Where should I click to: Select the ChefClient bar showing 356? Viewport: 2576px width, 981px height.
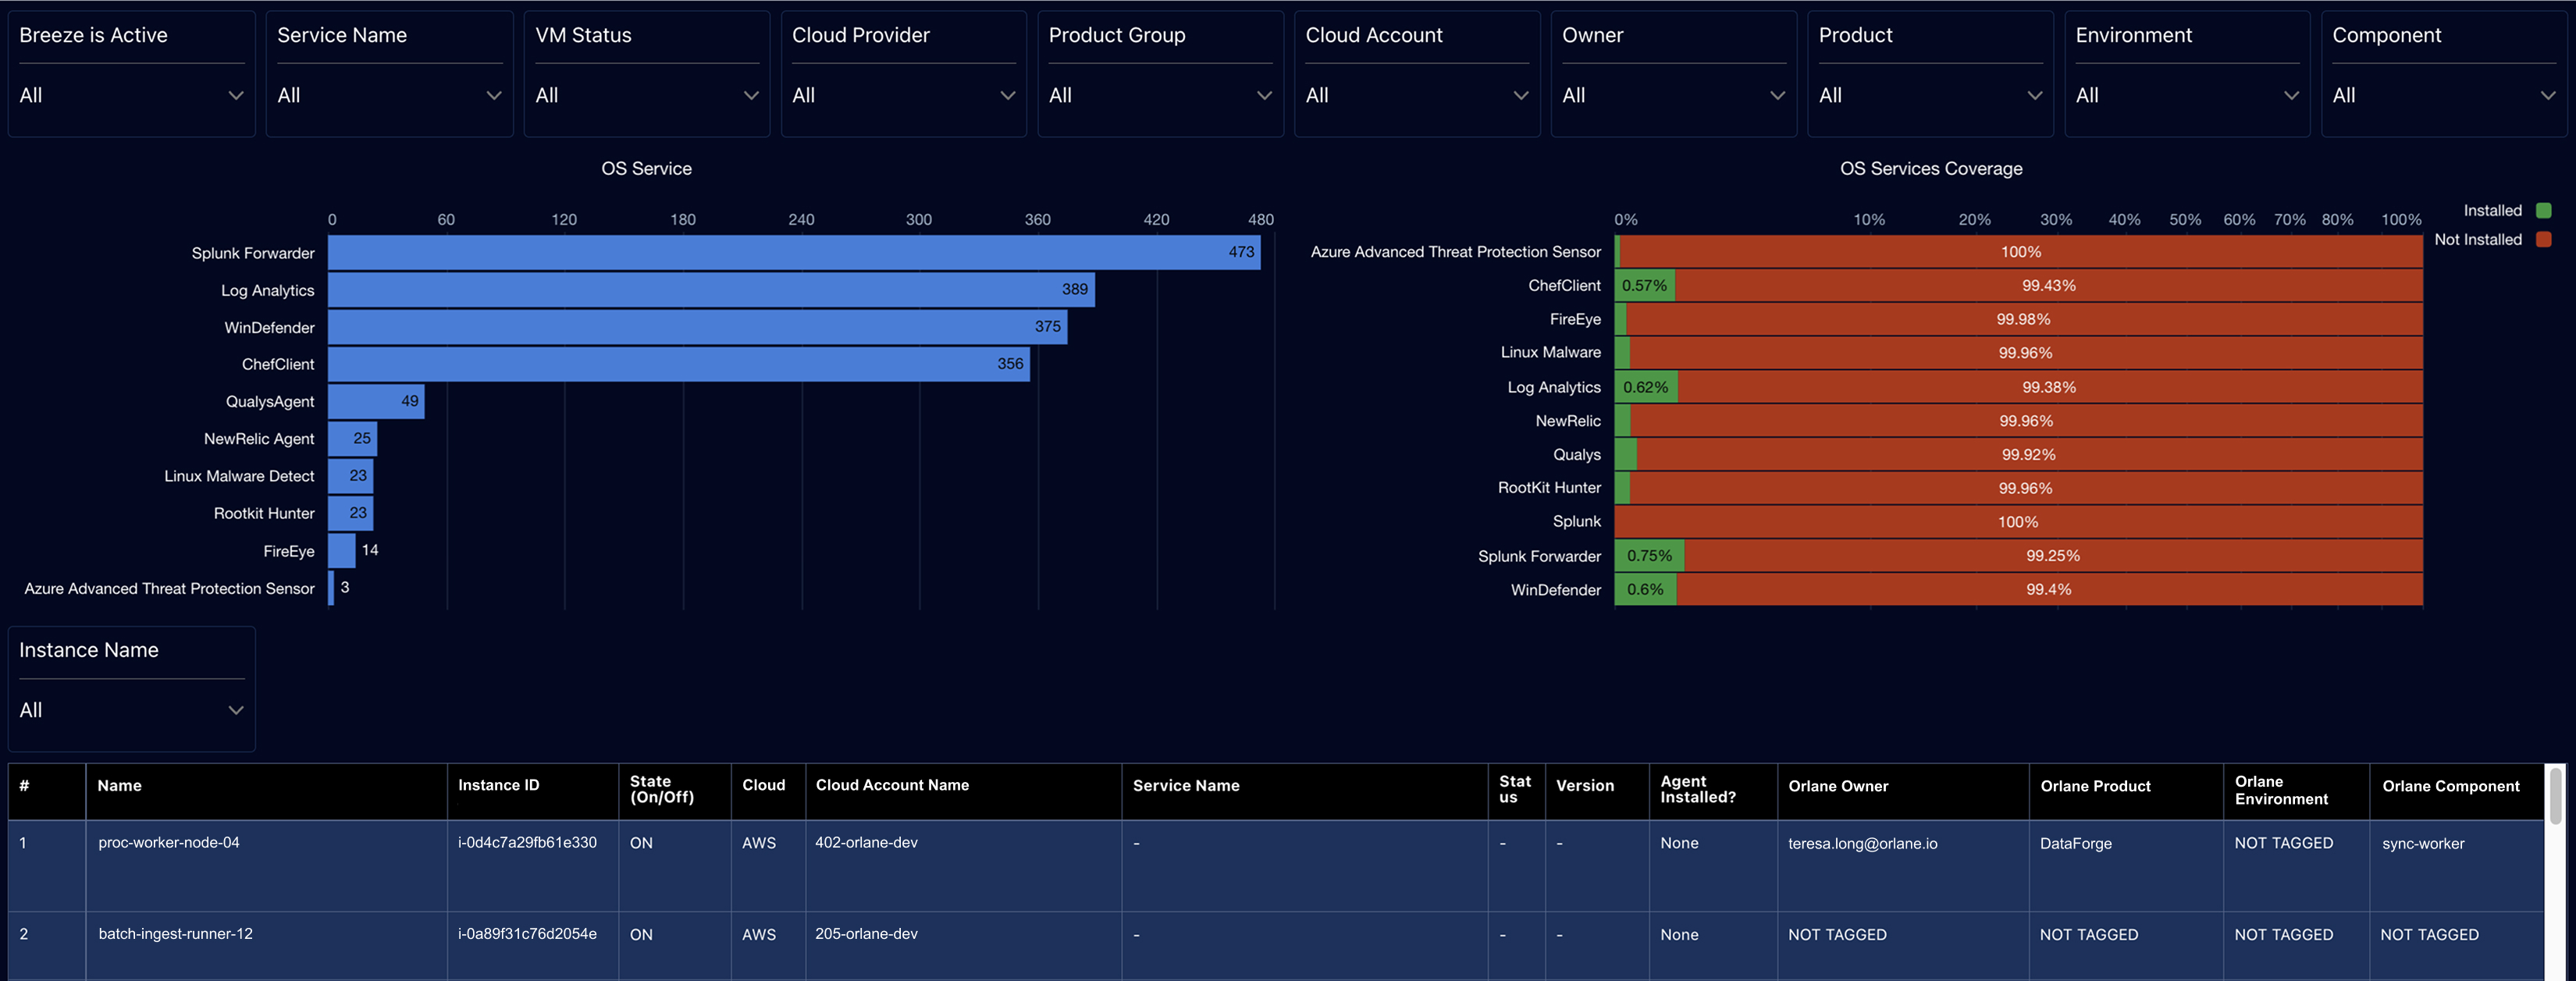click(679, 364)
